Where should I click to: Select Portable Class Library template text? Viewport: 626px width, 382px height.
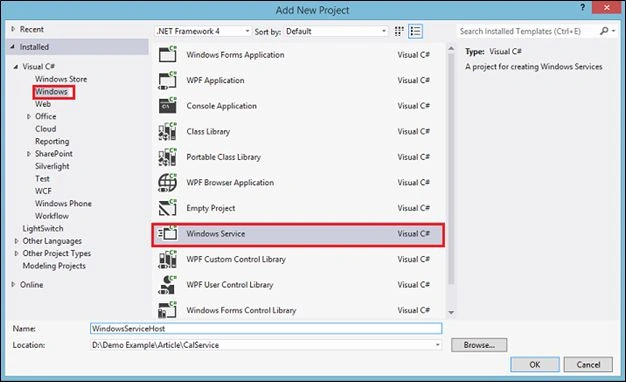point(223,157)
